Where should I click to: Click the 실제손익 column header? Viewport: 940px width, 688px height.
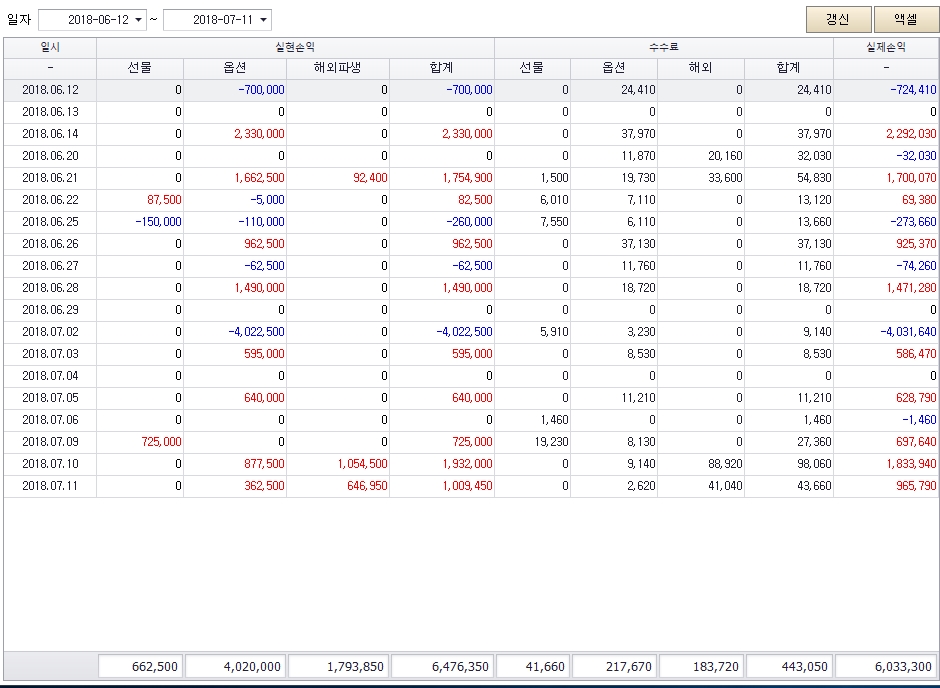tap(885, 47)
